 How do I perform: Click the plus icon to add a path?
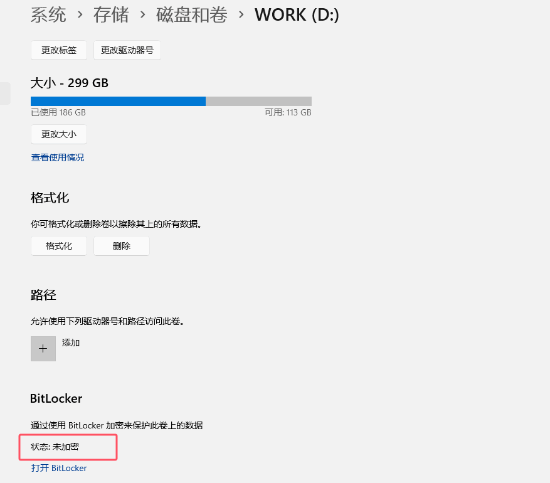pyautogui.click(x=43, y=348)
